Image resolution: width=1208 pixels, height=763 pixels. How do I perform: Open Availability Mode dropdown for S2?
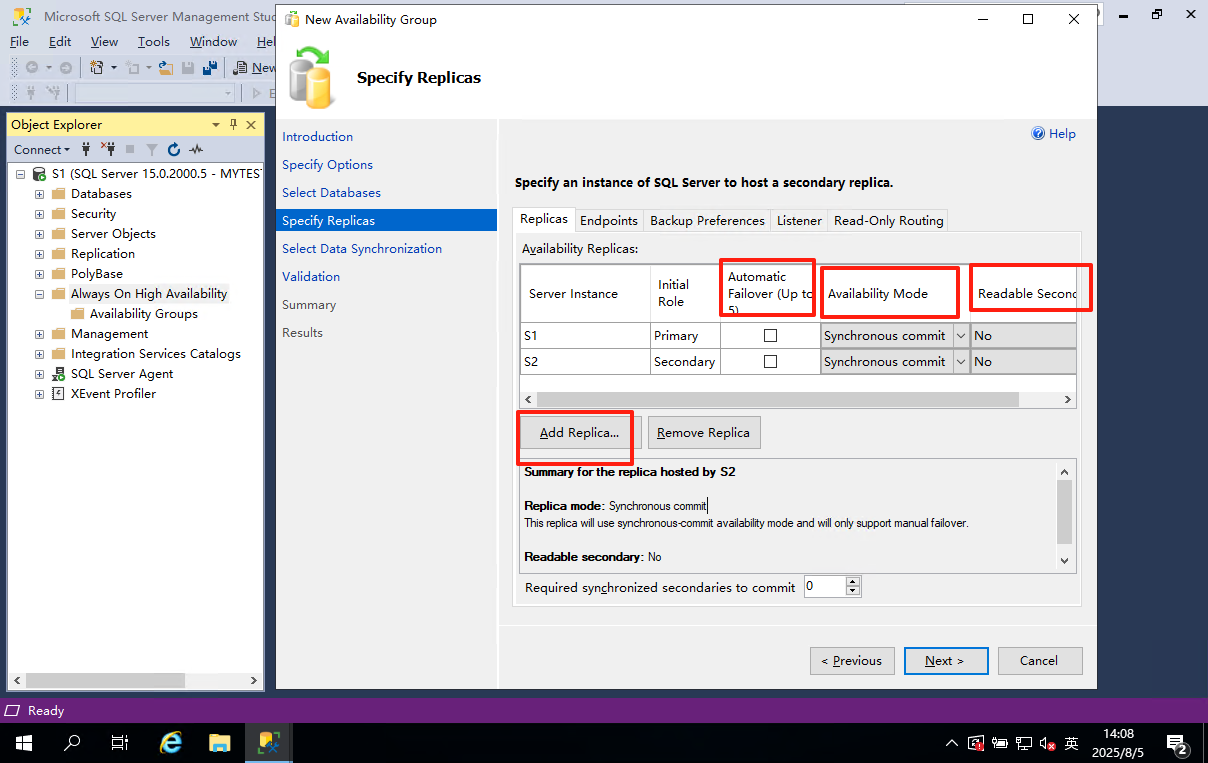pos(960,362)
